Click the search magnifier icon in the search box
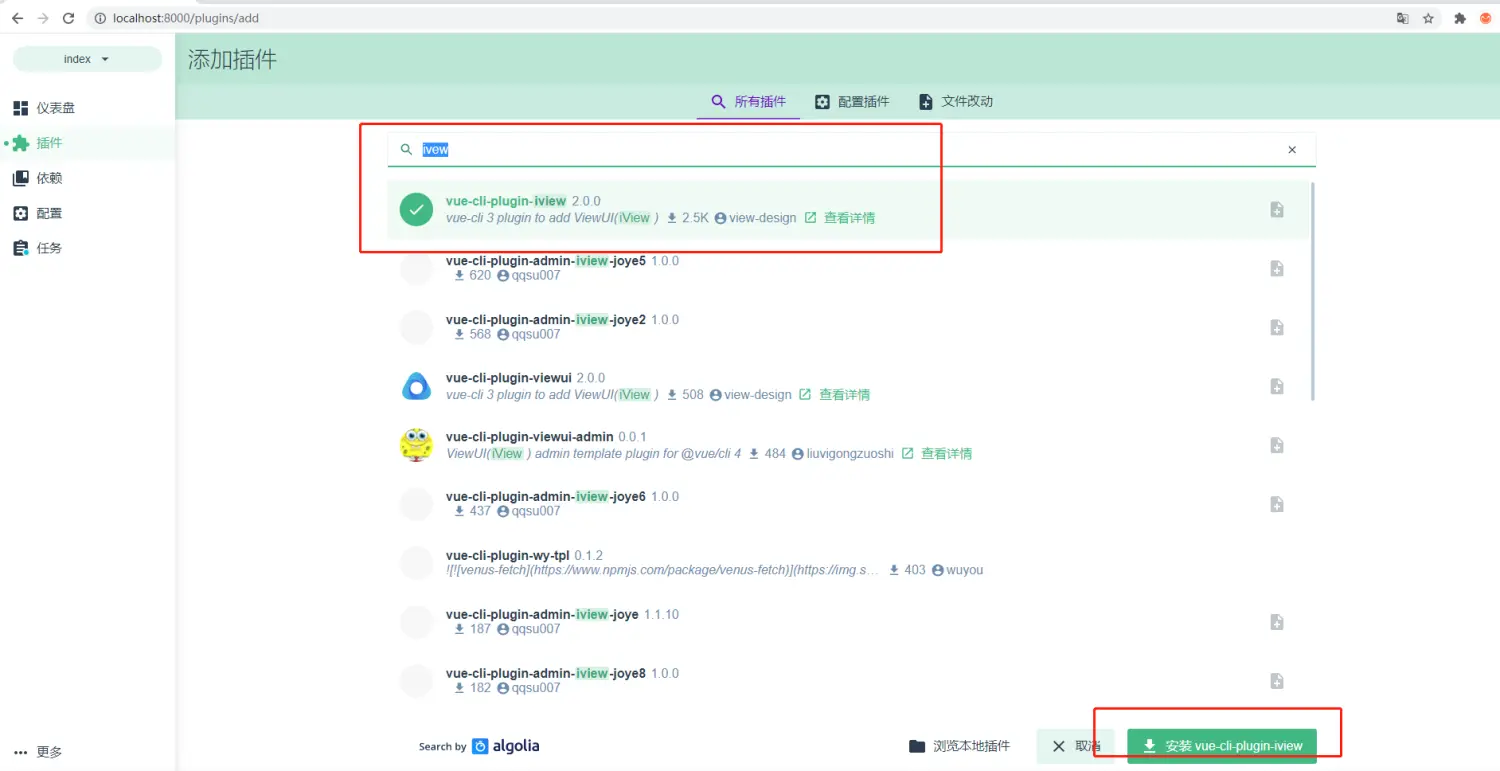This screenshot has height=771, width=1500. (x=406, y=150)
